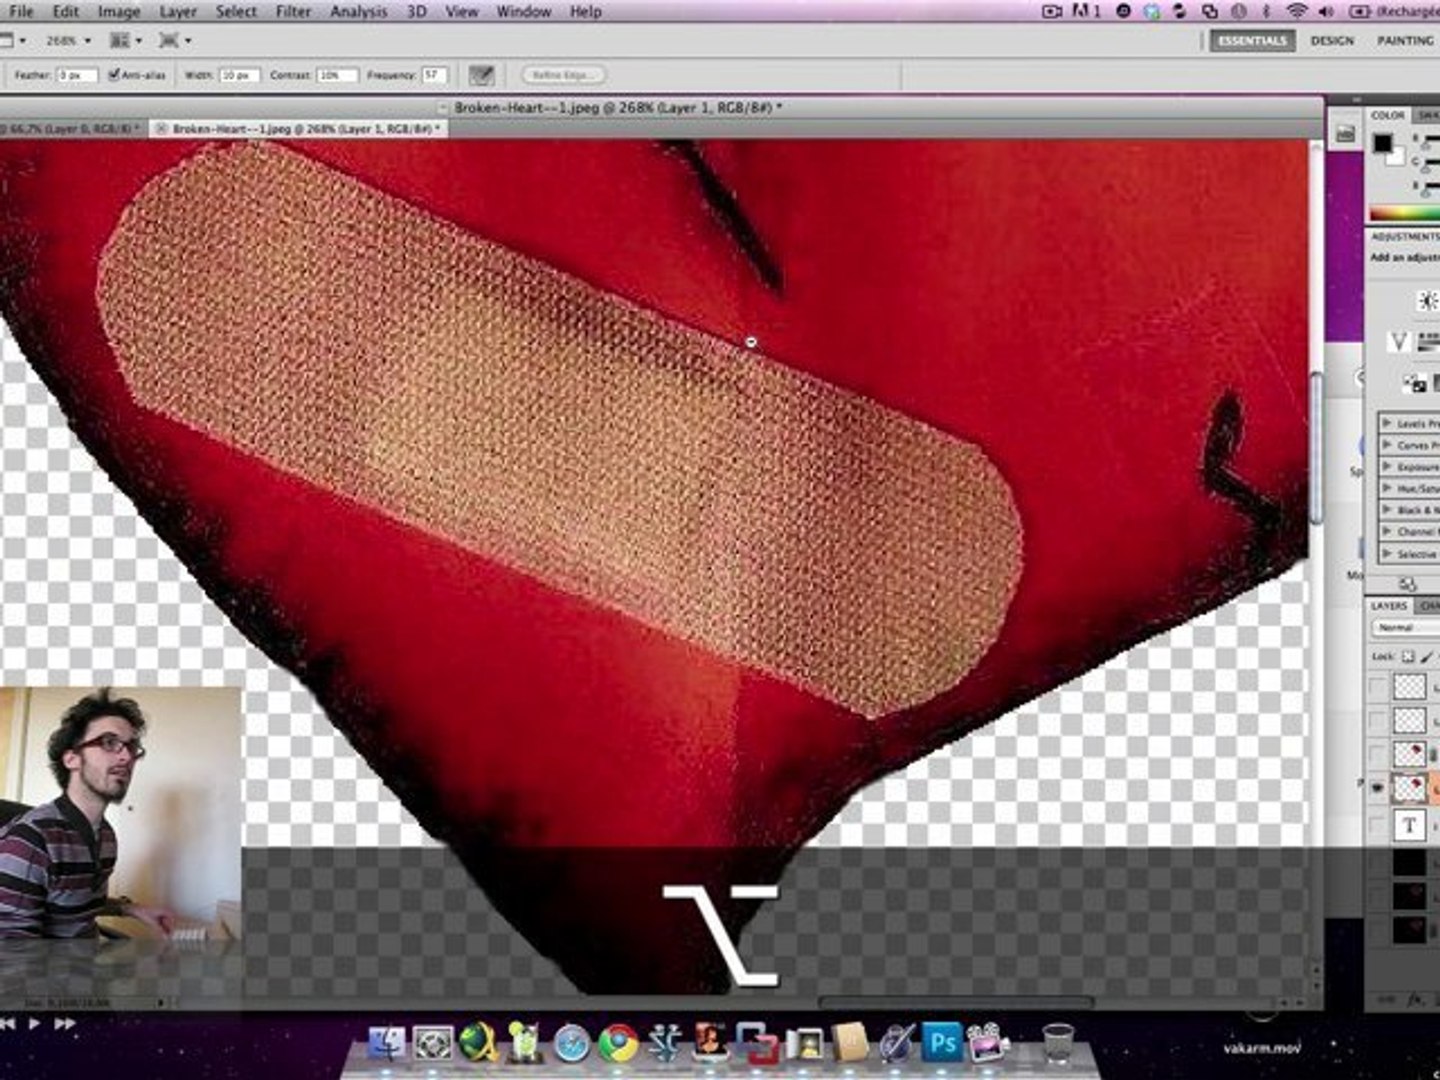Select the Text layer thumbnail icon
Viewport: 1440px width, 1080px height.
pos(1409,825)
